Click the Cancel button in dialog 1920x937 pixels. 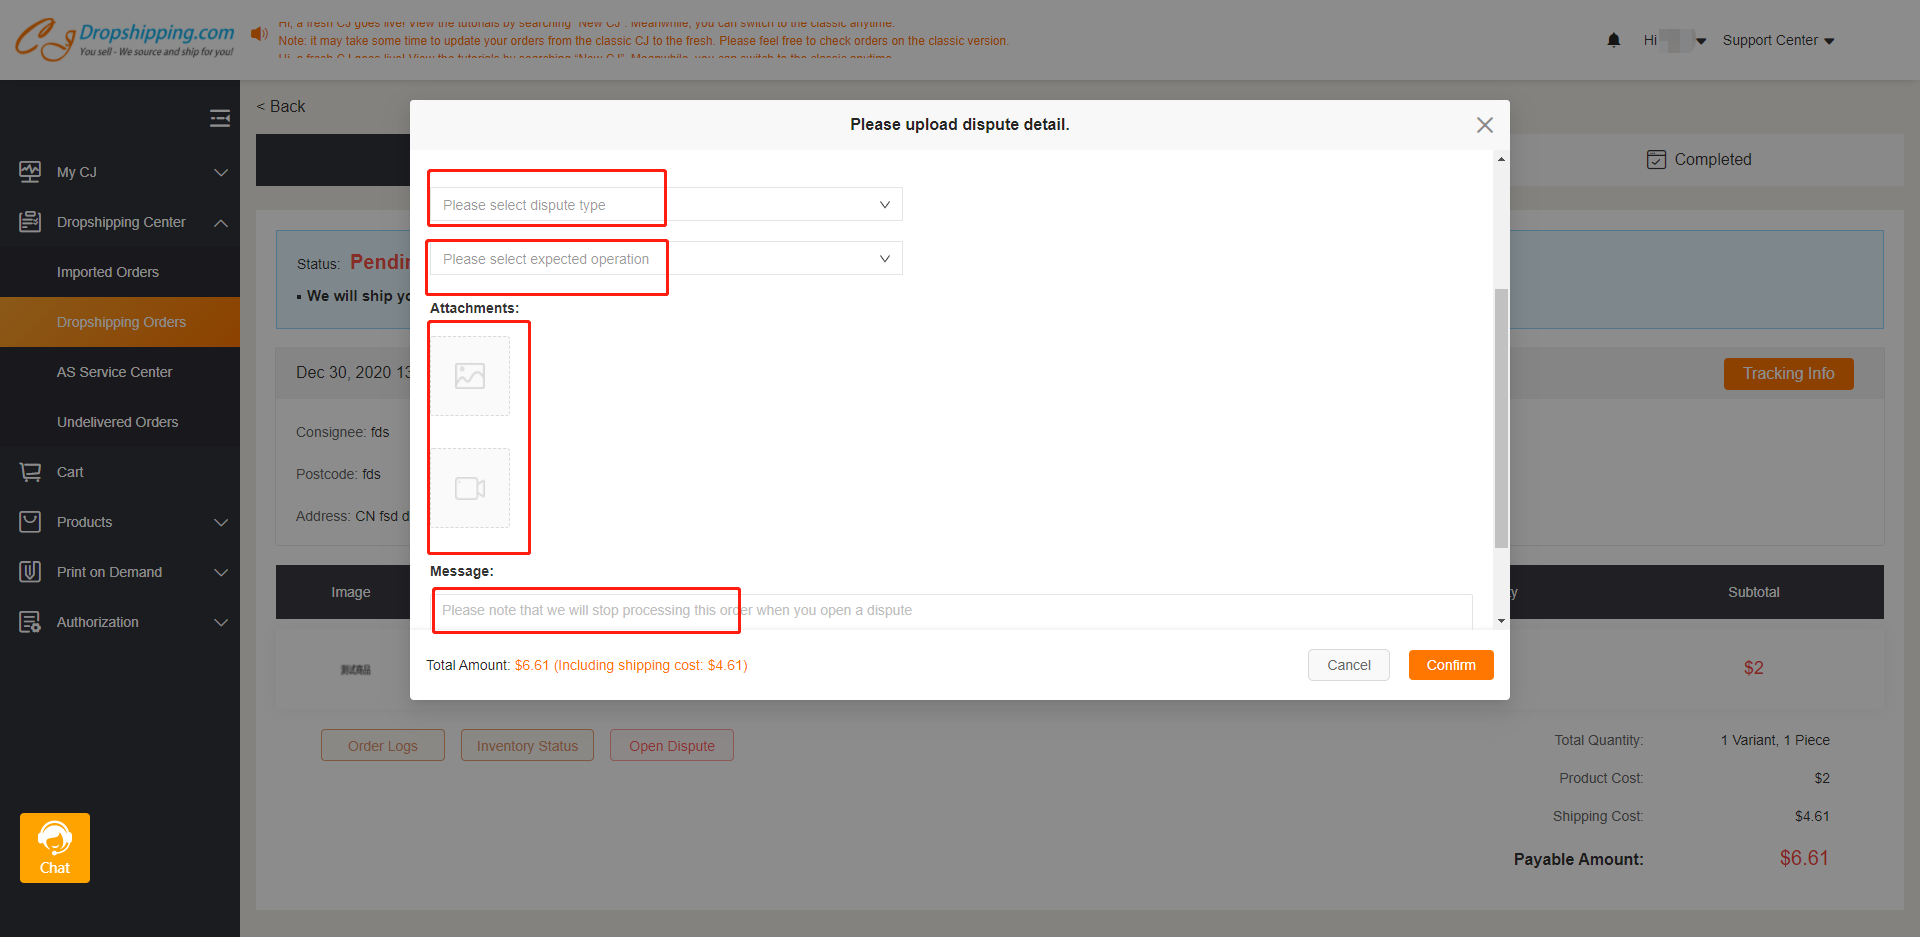click(1348, 665)
